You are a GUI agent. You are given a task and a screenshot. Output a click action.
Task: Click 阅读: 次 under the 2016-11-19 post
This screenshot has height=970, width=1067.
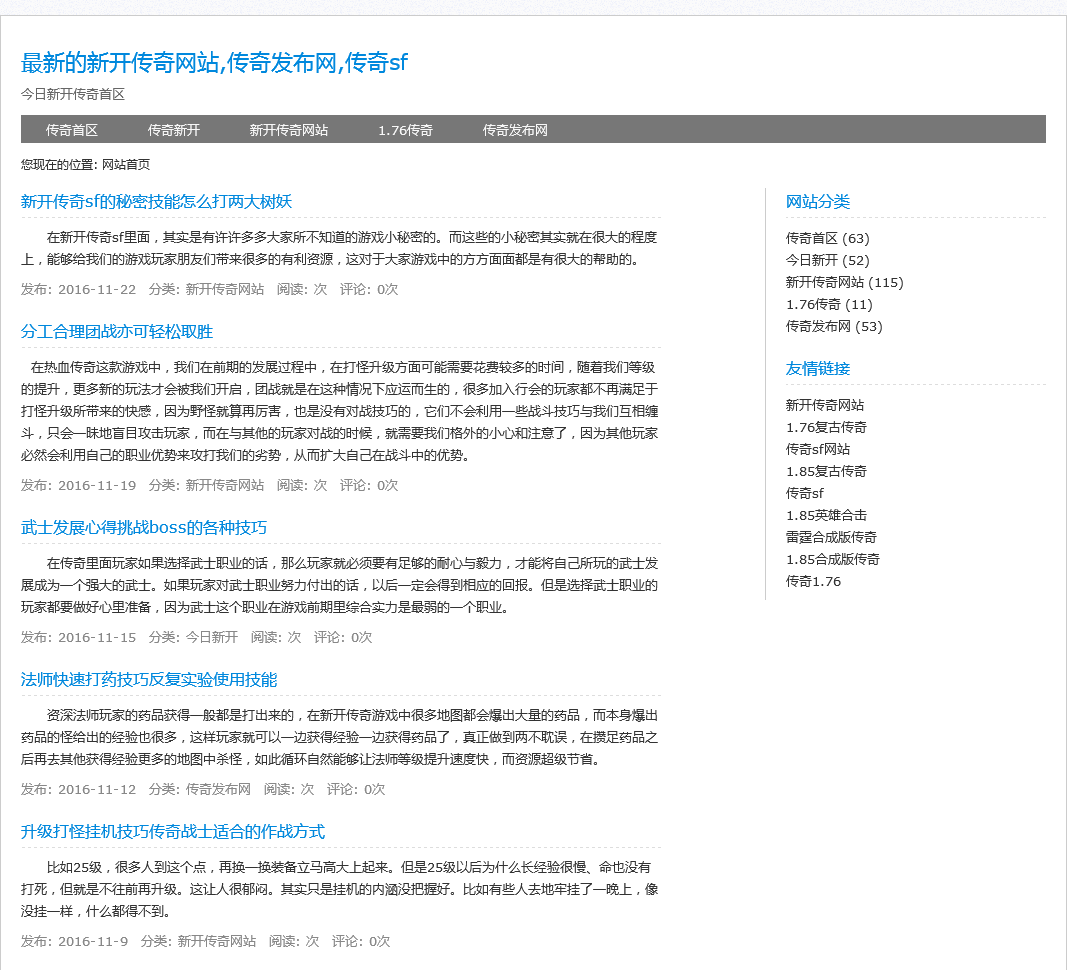coord(301,485)
